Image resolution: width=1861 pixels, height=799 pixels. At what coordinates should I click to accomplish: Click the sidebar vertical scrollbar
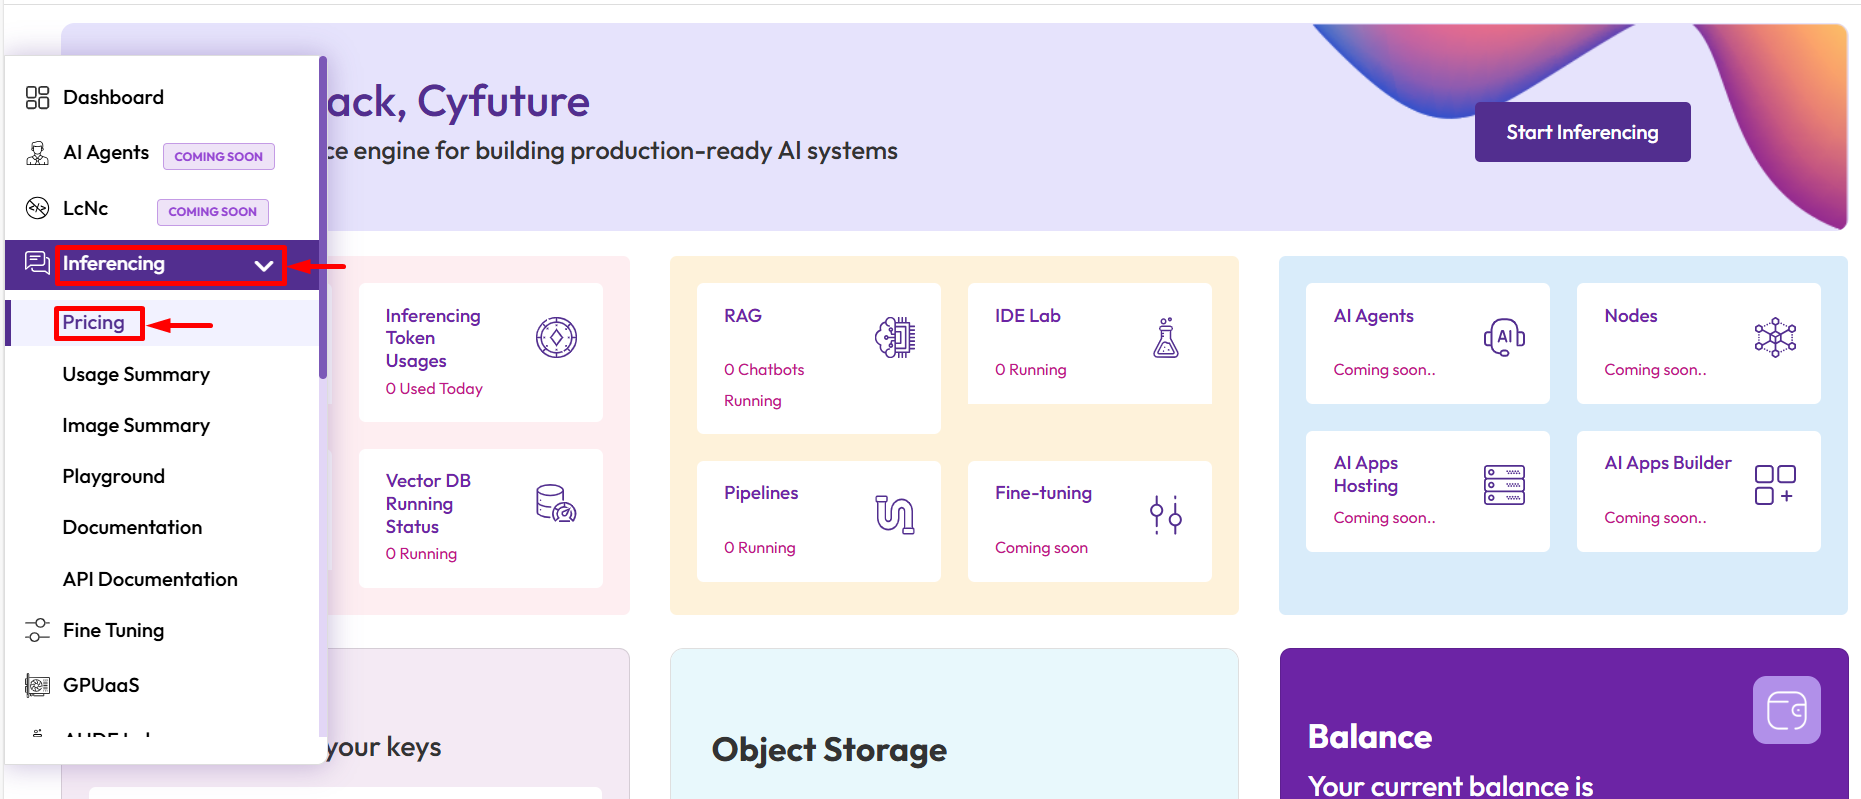(x=323, y=218)
